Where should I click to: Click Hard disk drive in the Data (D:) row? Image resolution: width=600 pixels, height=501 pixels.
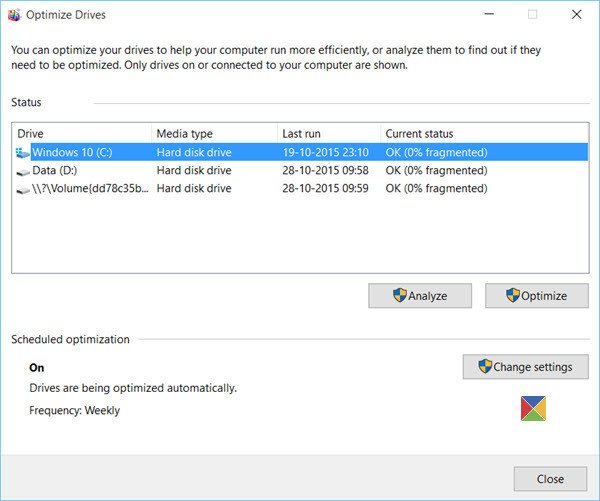[194, 170]
